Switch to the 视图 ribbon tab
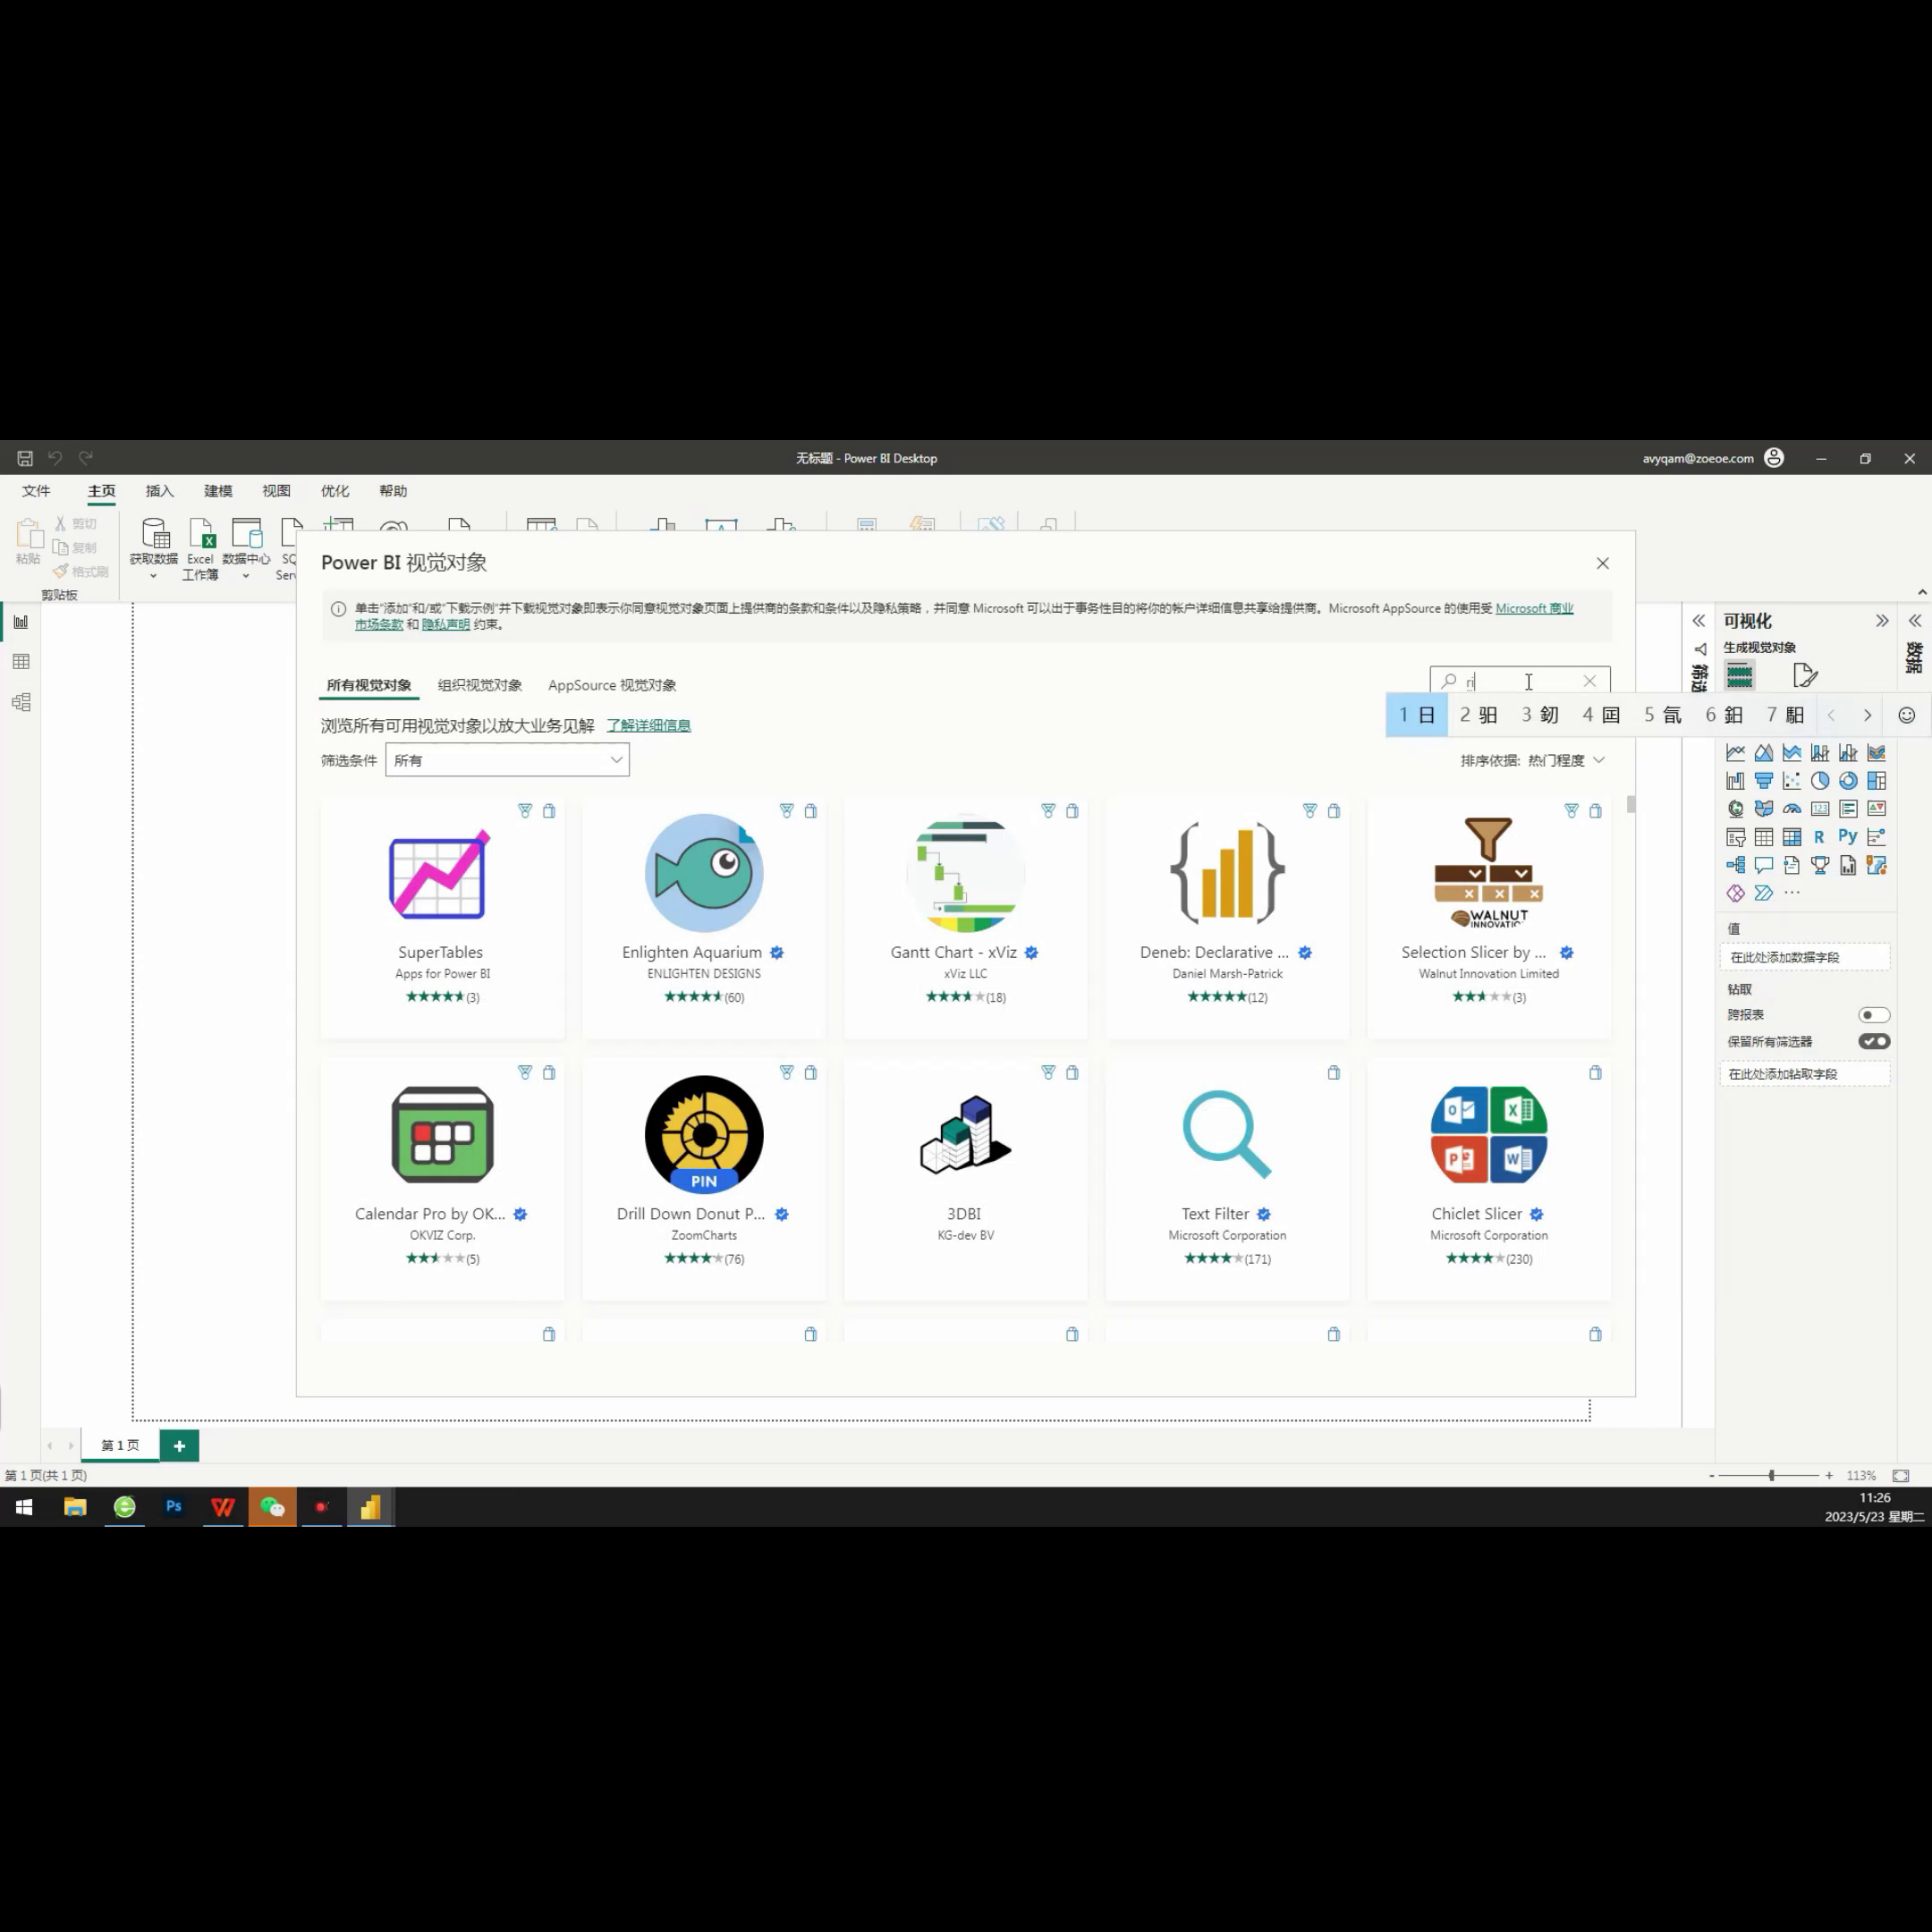The height and width of the screenshot is (1932, 1932). click(x=276, y=491)
